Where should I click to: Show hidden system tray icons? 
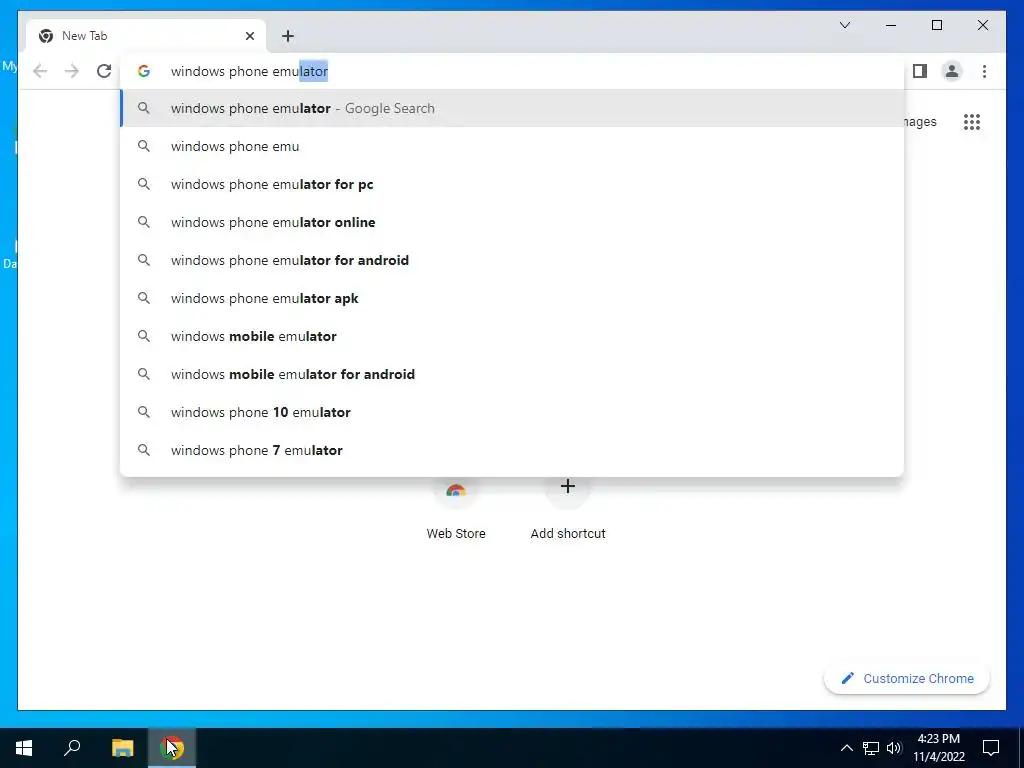coord(846,748)
